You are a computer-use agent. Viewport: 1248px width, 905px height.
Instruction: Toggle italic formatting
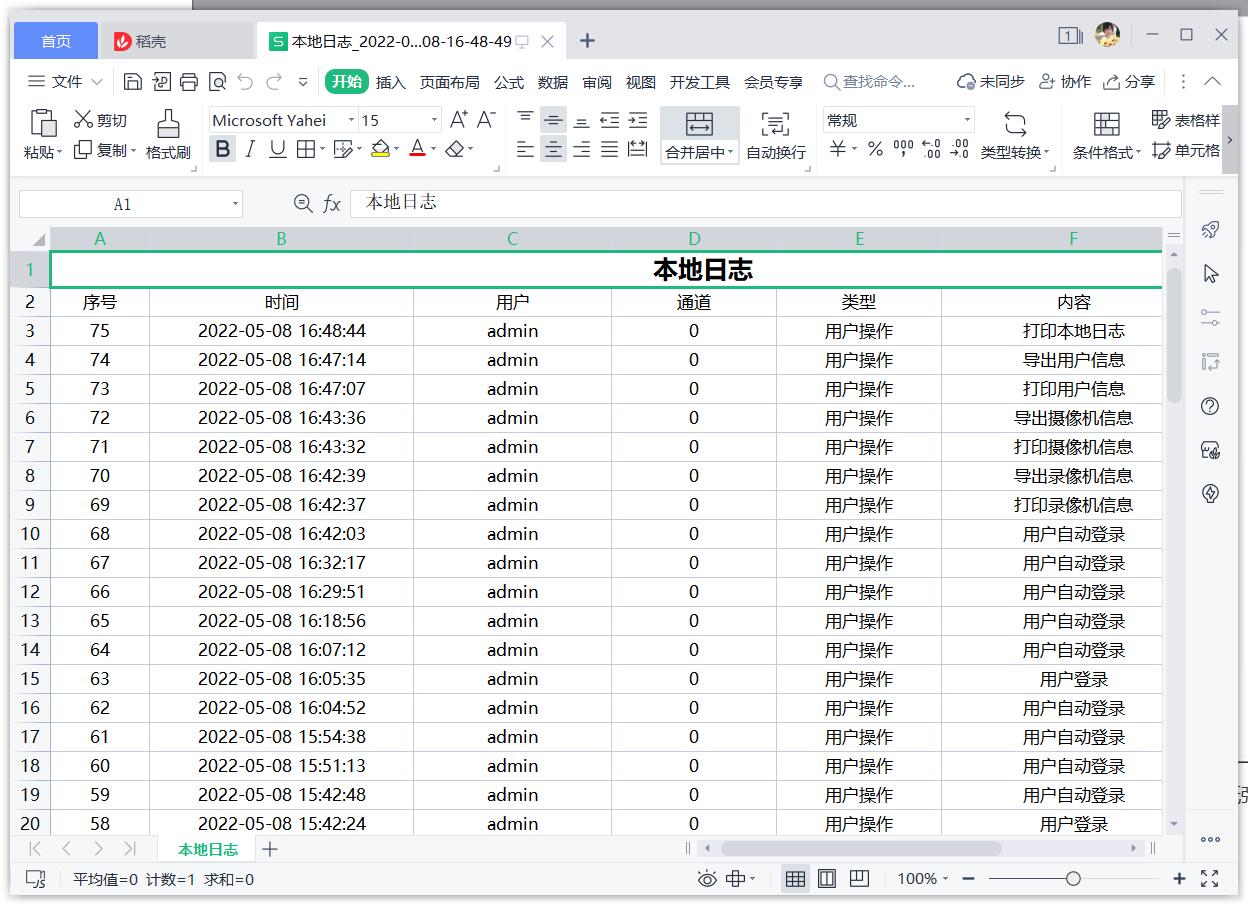tap(250, 149)
